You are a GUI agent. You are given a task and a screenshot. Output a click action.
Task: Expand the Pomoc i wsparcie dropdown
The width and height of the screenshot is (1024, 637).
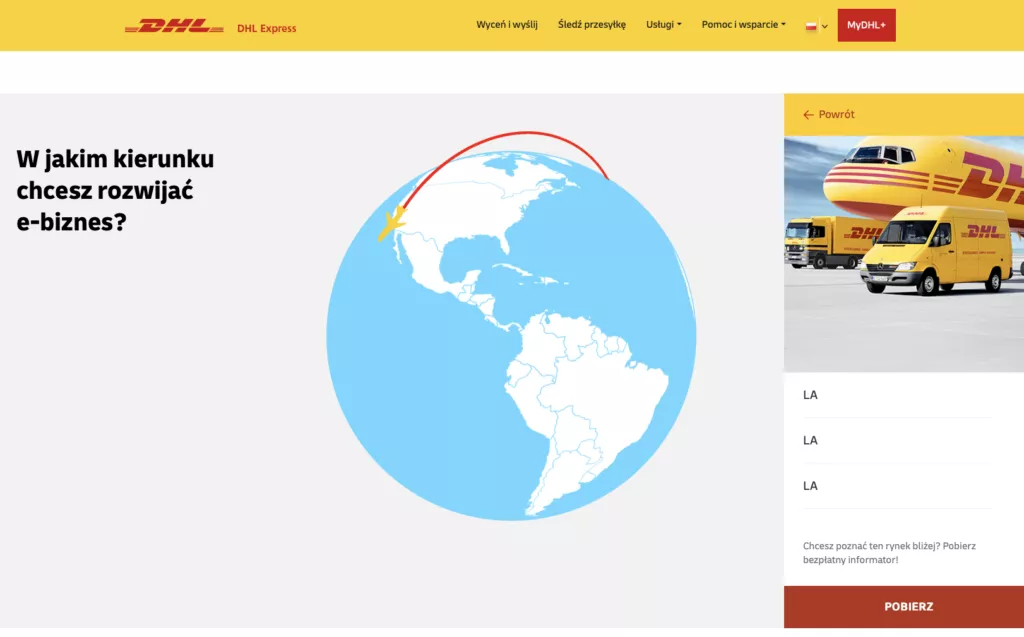point(743,25)
